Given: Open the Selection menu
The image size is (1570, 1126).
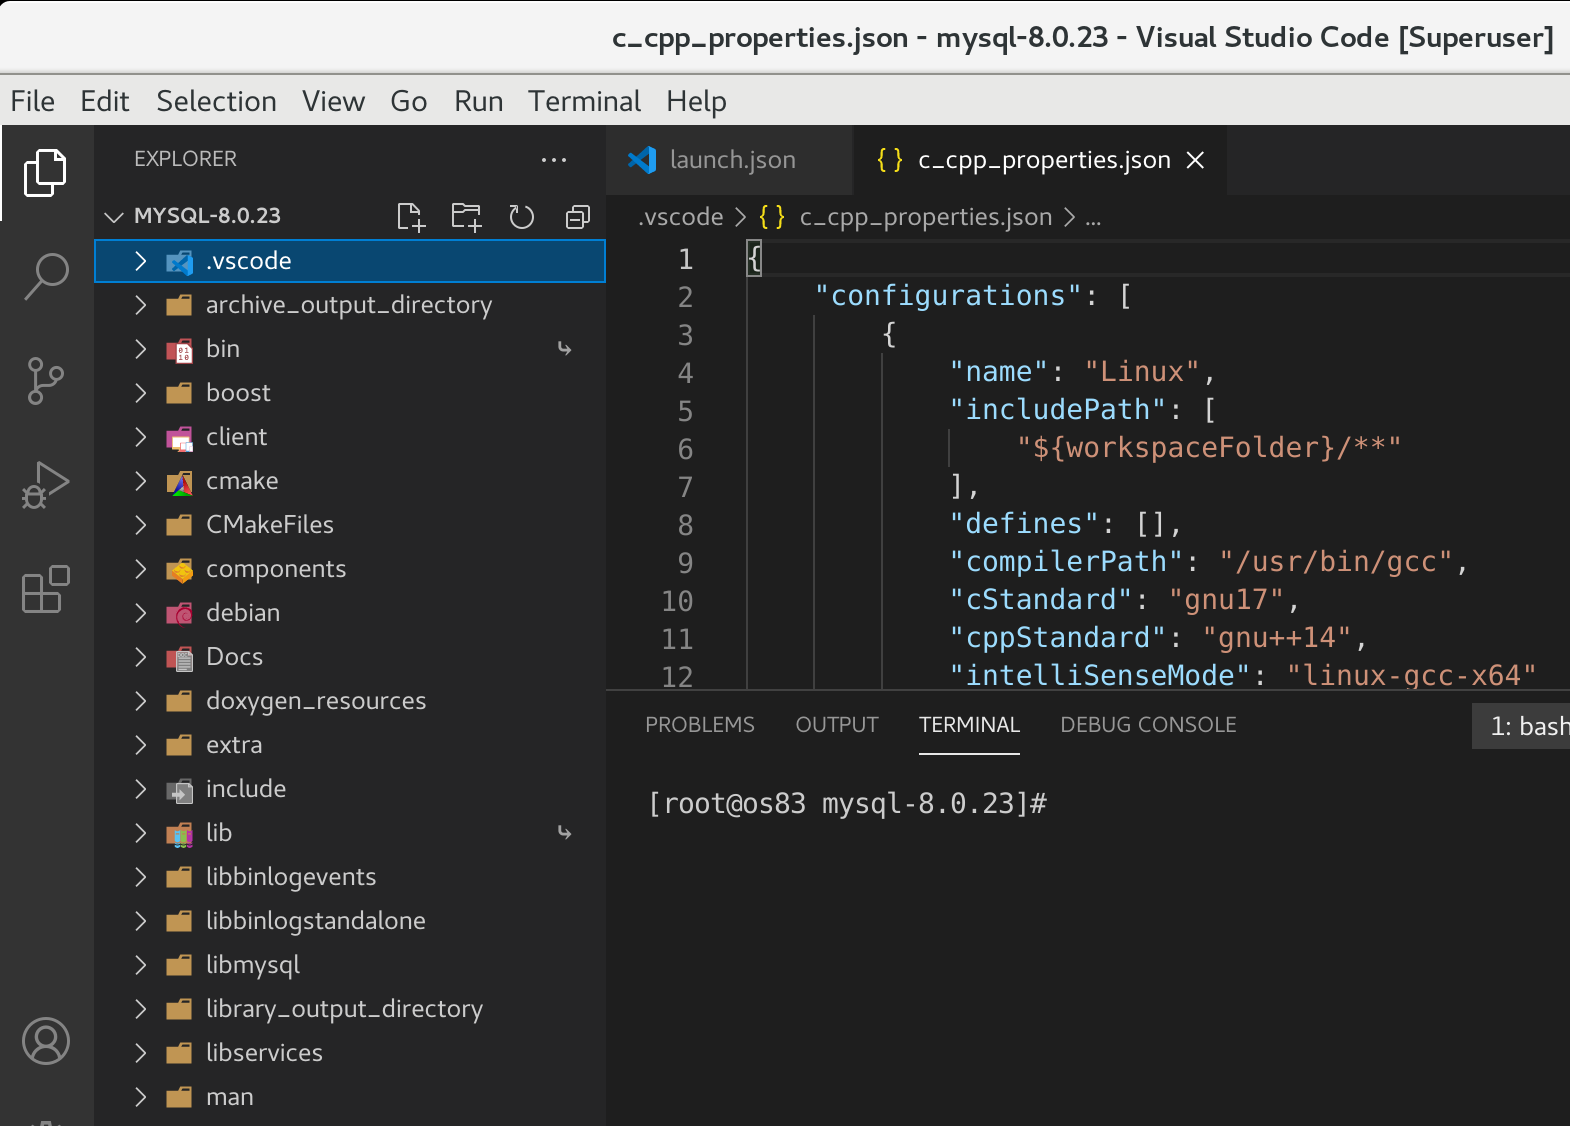Looking at the screenshot, I should (x=217, y=101).
